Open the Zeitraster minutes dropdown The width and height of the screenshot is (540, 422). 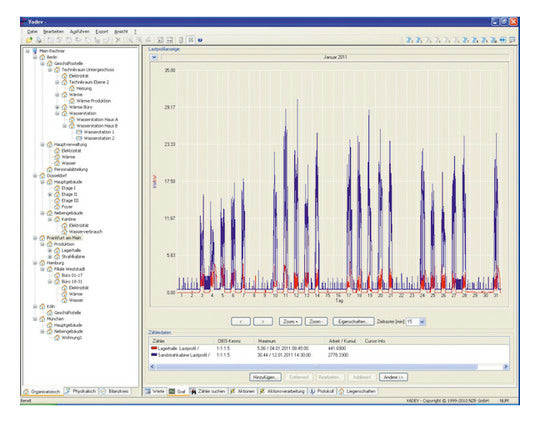pyautogui.click(x=422, y=322)
